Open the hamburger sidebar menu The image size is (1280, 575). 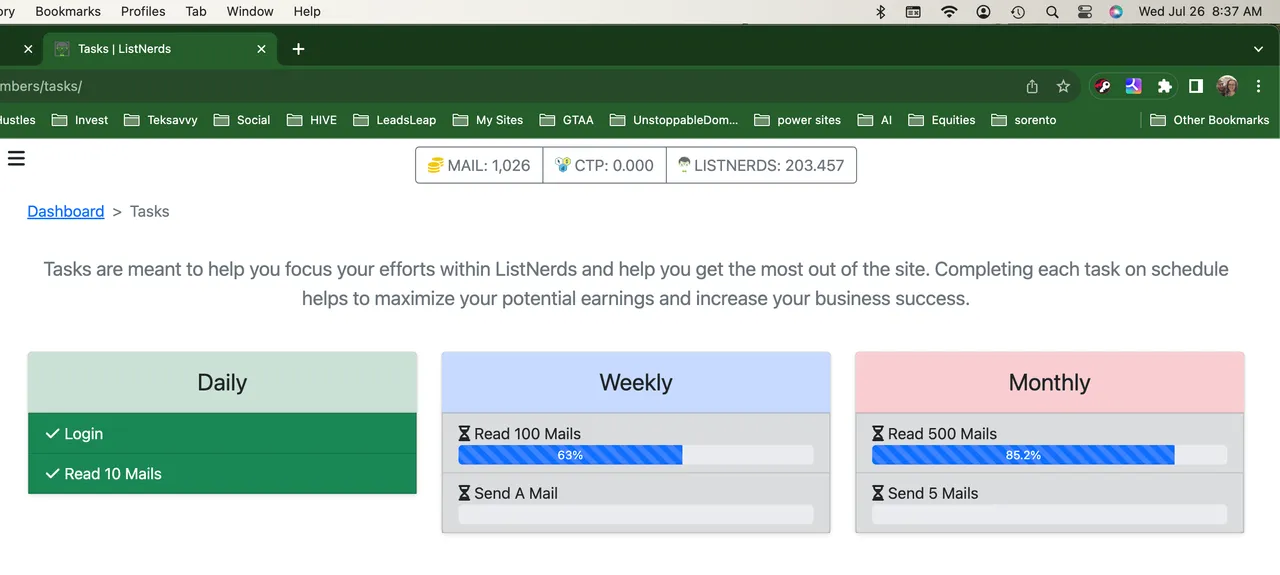(x=16, y=158)
